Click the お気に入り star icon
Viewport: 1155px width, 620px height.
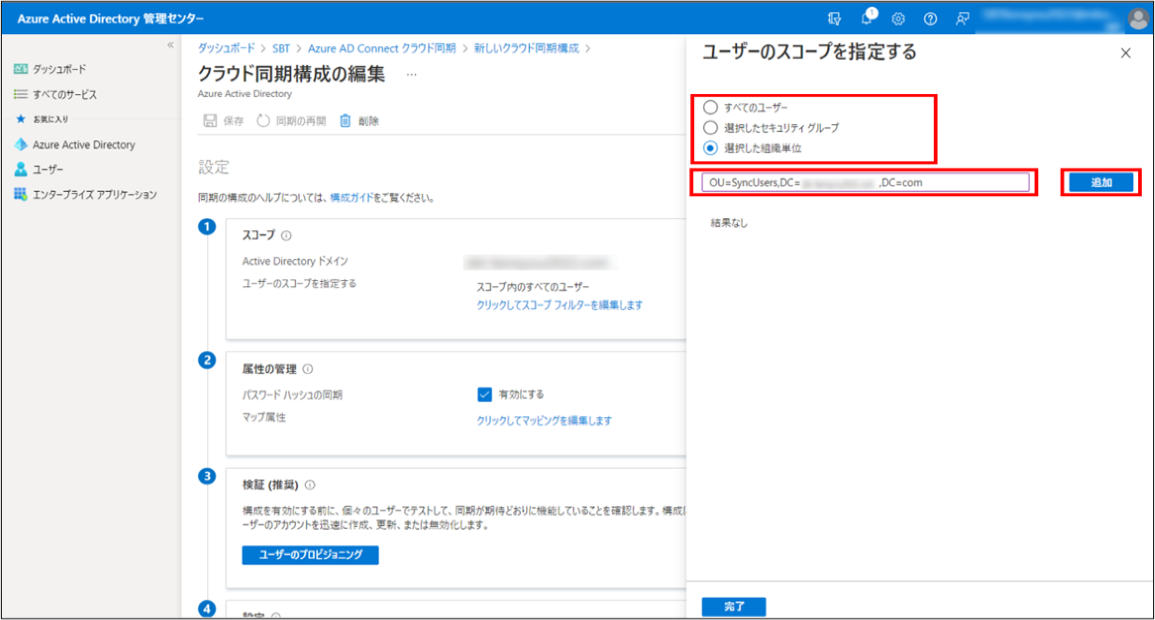21,119
